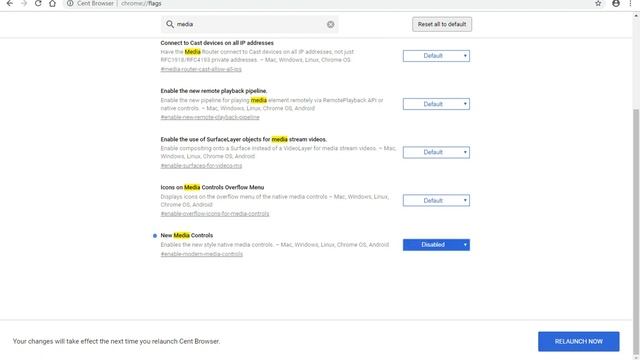Viewport: 640px width, 360px height.
Task: Open dropdown for Media Controls Overflow Menu icons
Action: (436, 200)
